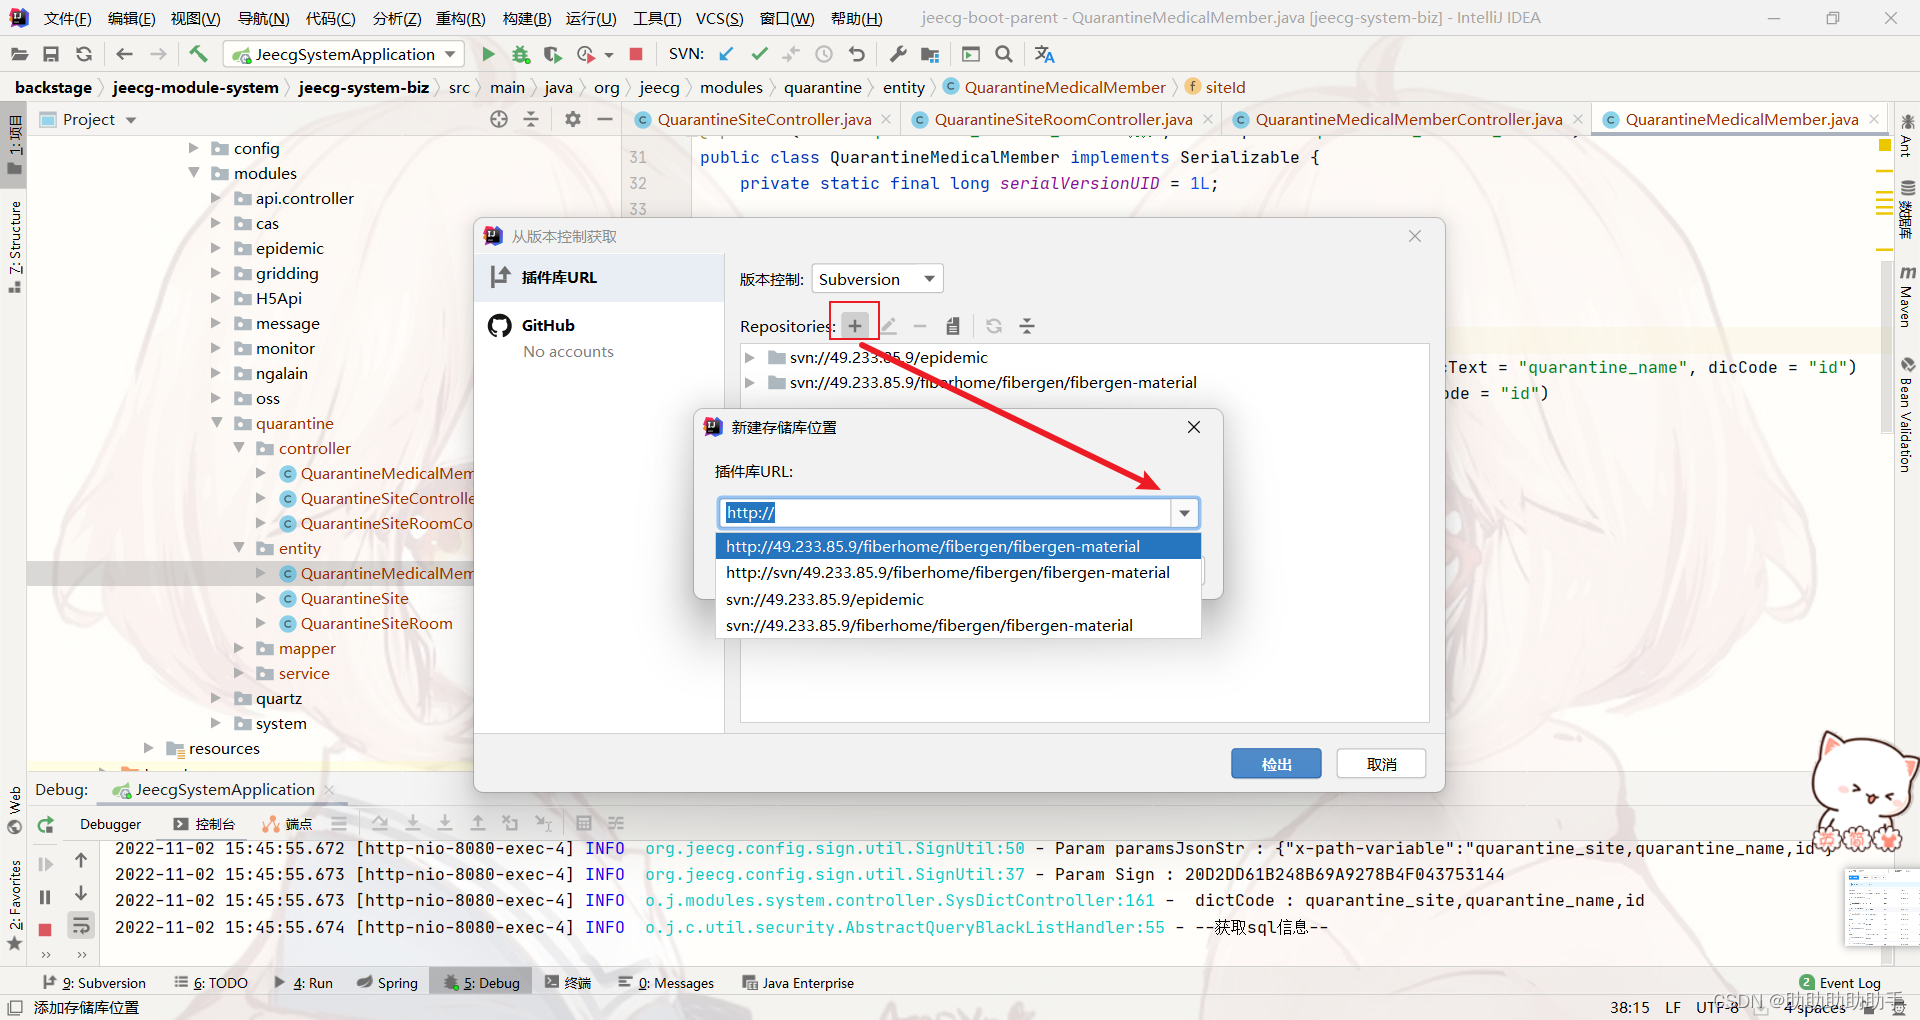
Task: Open QuarantineSiteRoom entity in Project tree
Action: [376, 623]
